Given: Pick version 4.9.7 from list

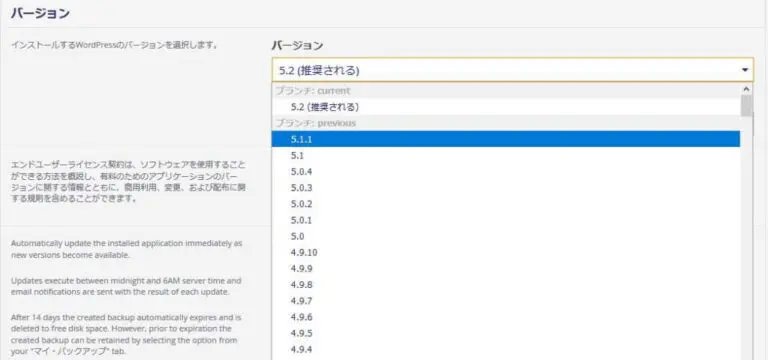Looking at the screenshot, I should point(506,301).
